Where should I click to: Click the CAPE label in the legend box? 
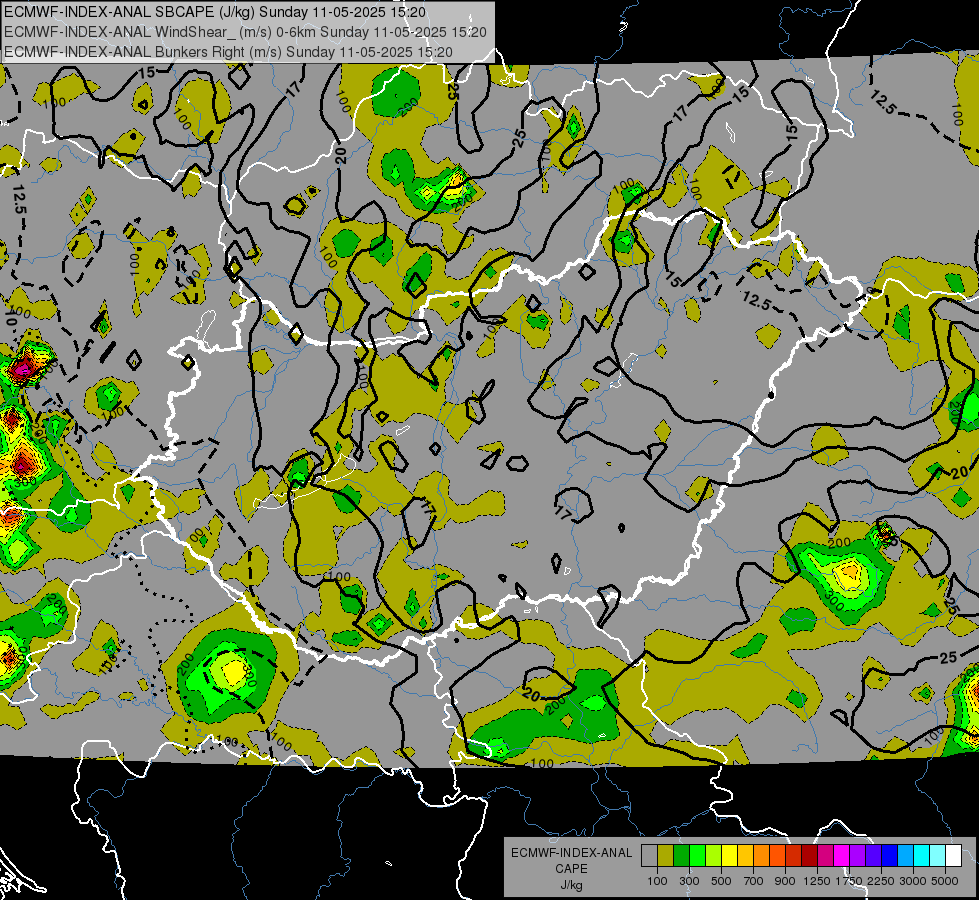[x=571, y=869]
